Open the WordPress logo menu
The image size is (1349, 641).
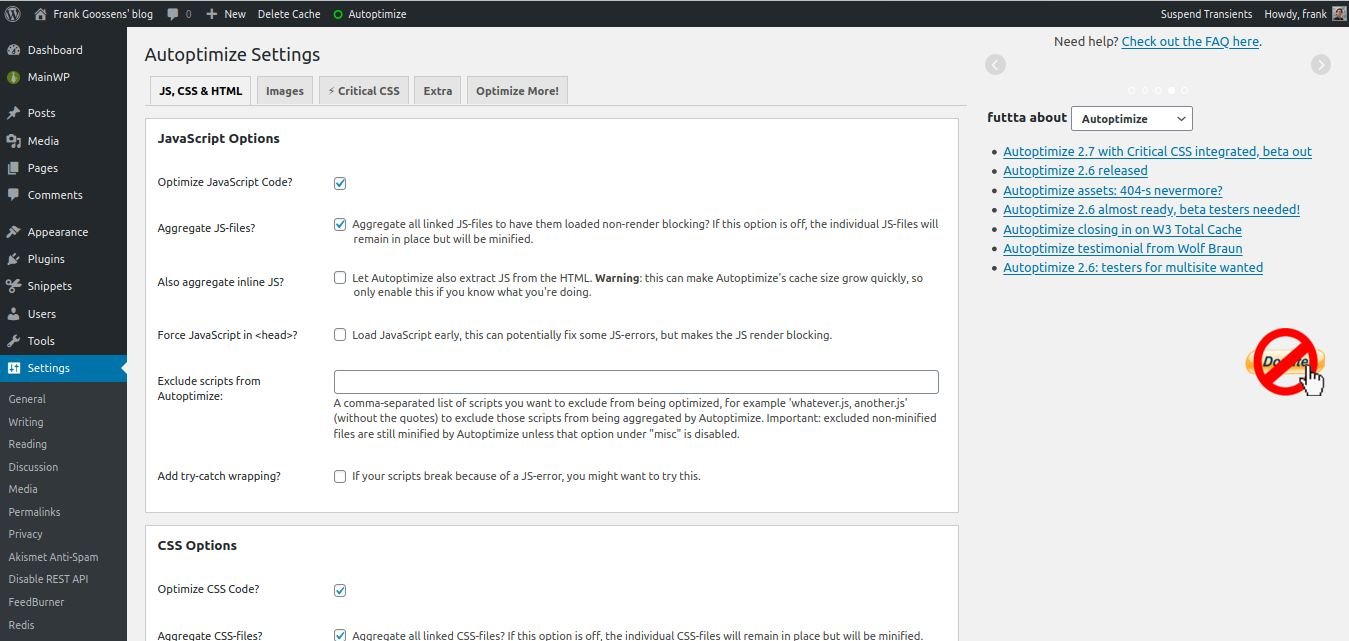(x=13, y=14)
